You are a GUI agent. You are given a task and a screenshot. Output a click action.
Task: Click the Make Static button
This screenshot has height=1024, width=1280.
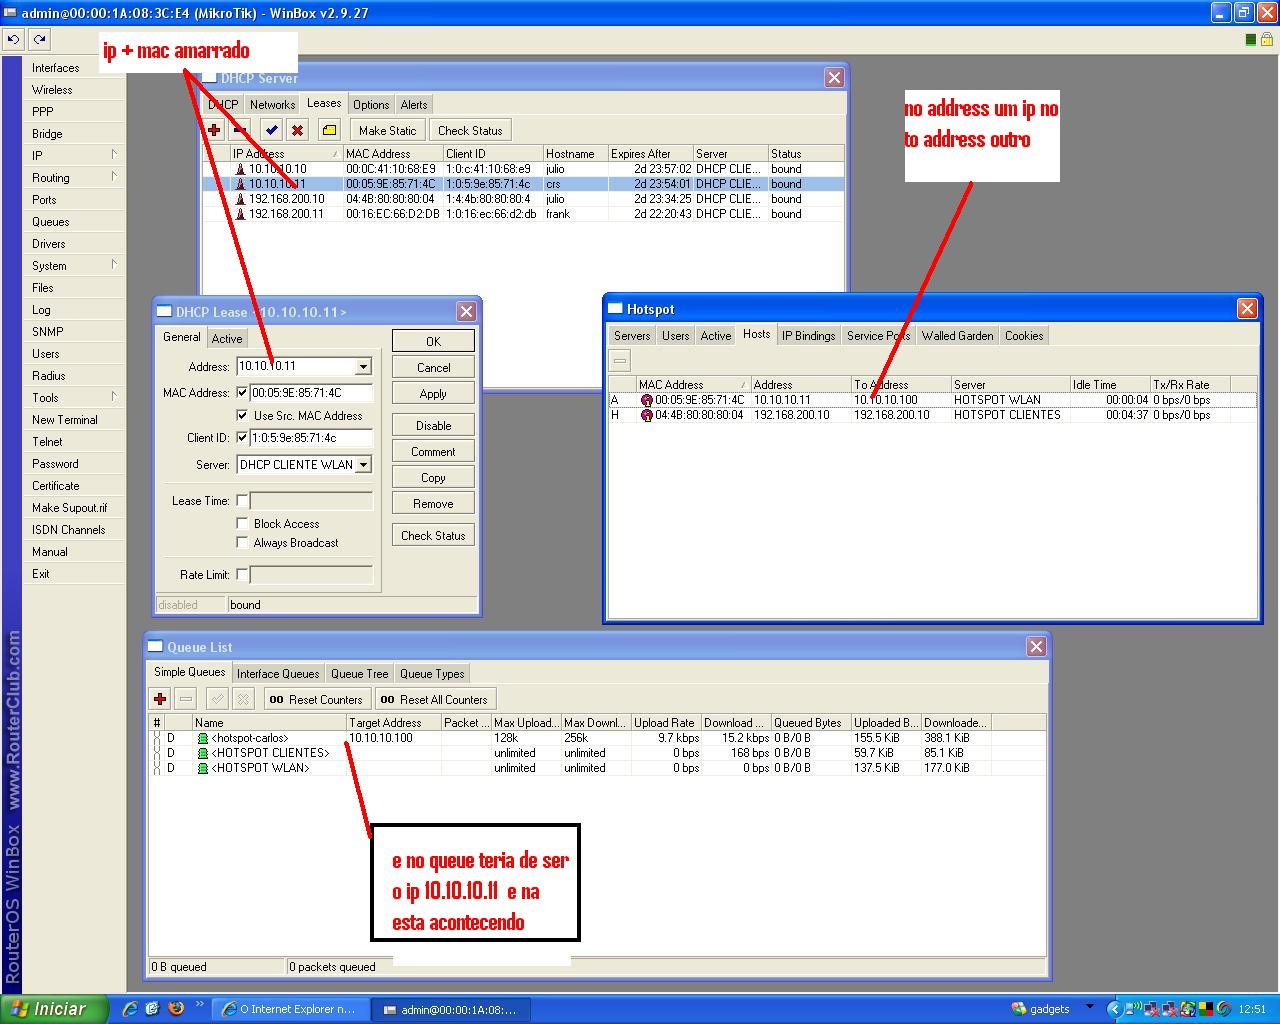(387, 130)
